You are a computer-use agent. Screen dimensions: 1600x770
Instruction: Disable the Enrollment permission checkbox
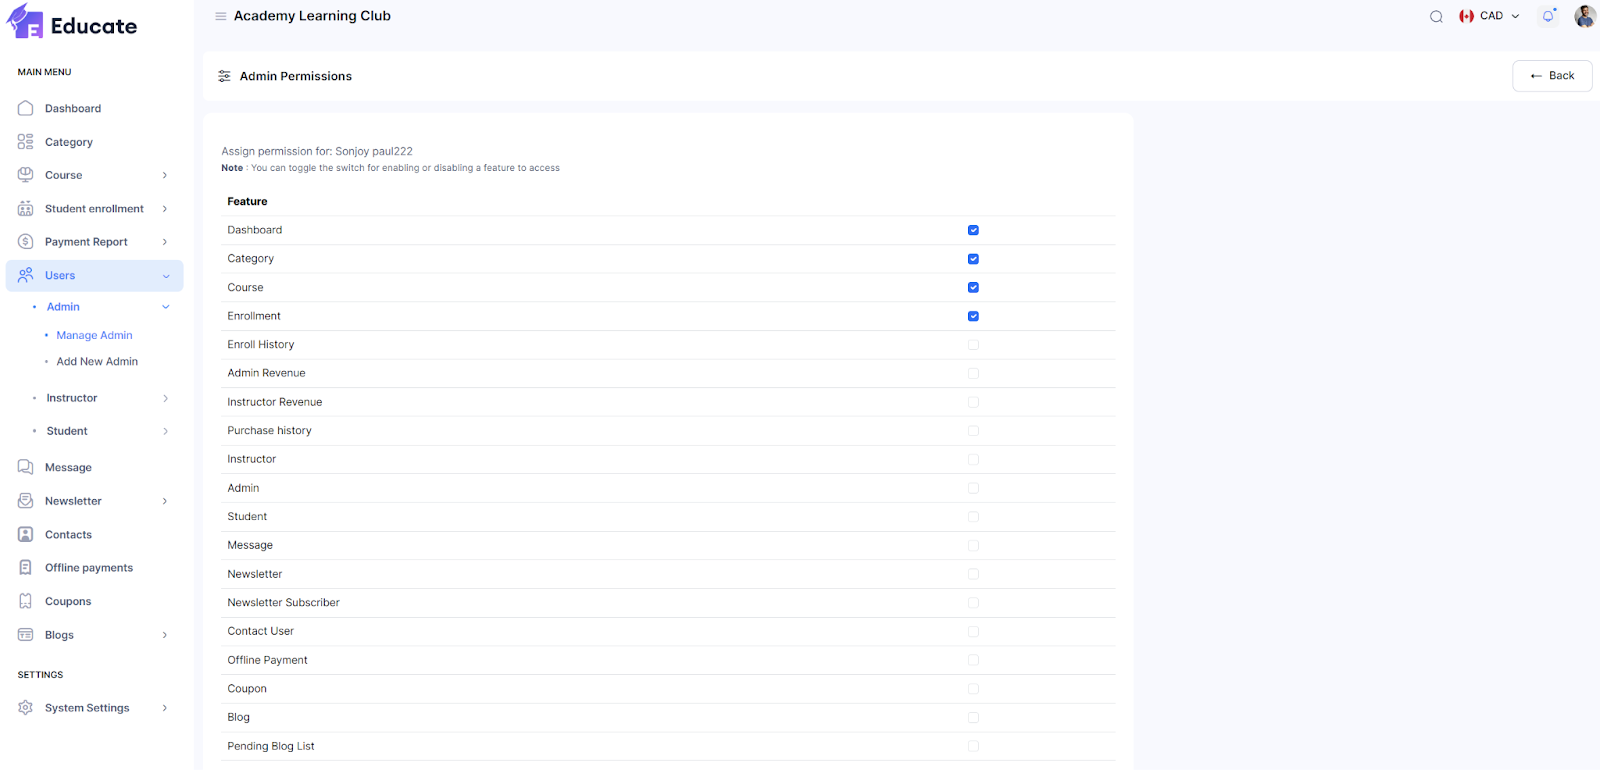pyautogui.click(x=973, y=316)
